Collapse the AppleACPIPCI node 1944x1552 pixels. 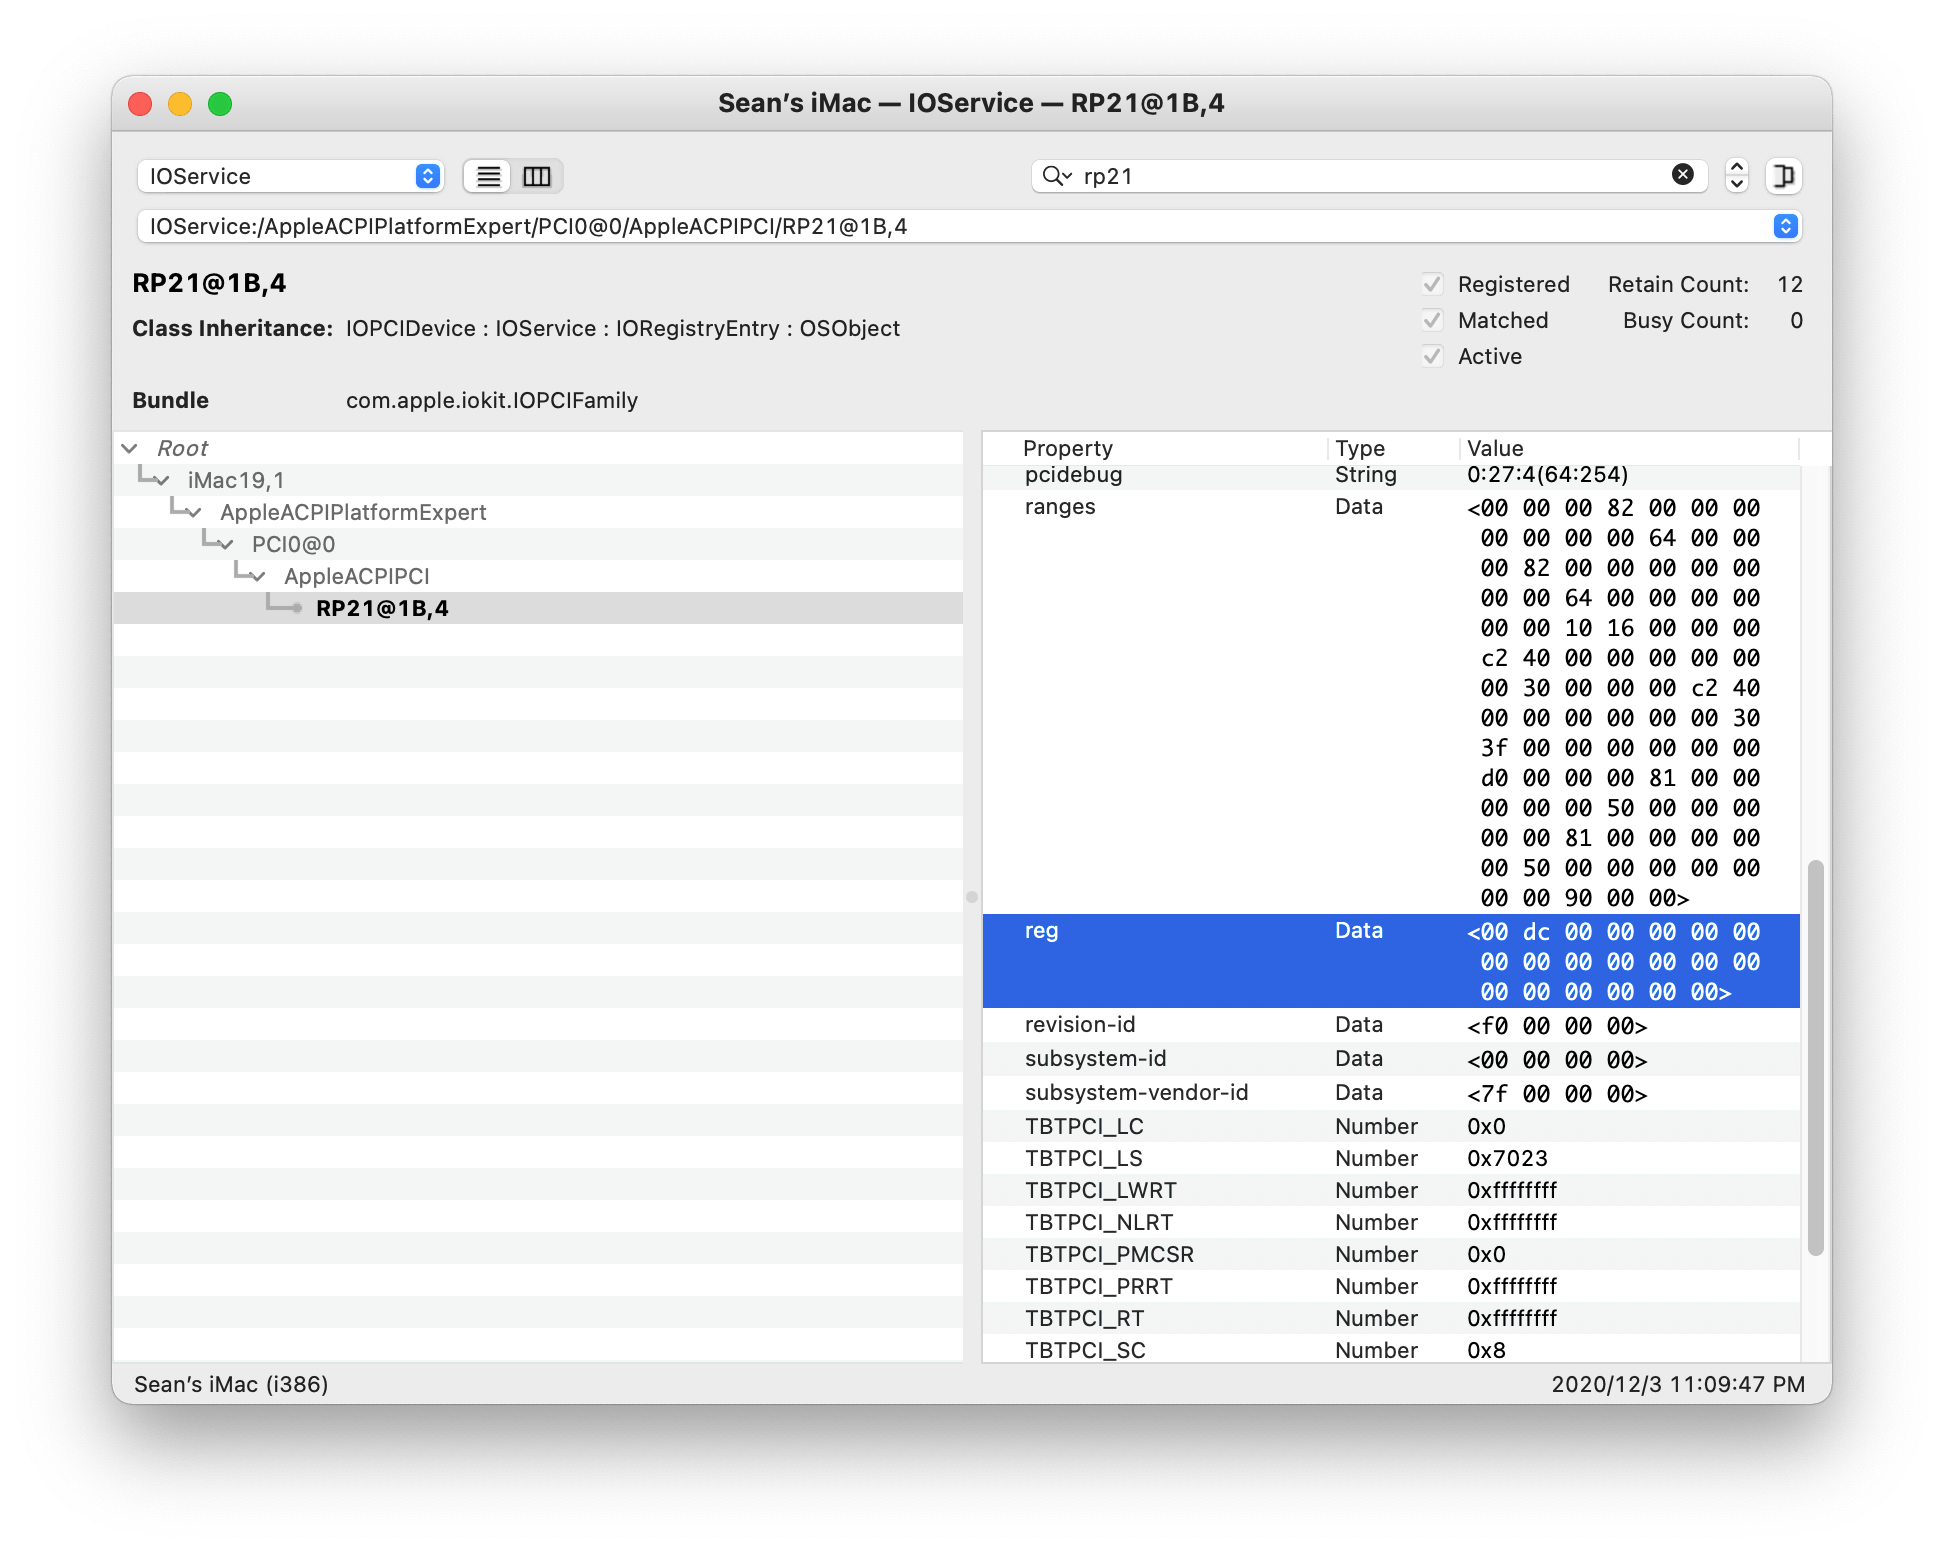coord(258,576)
